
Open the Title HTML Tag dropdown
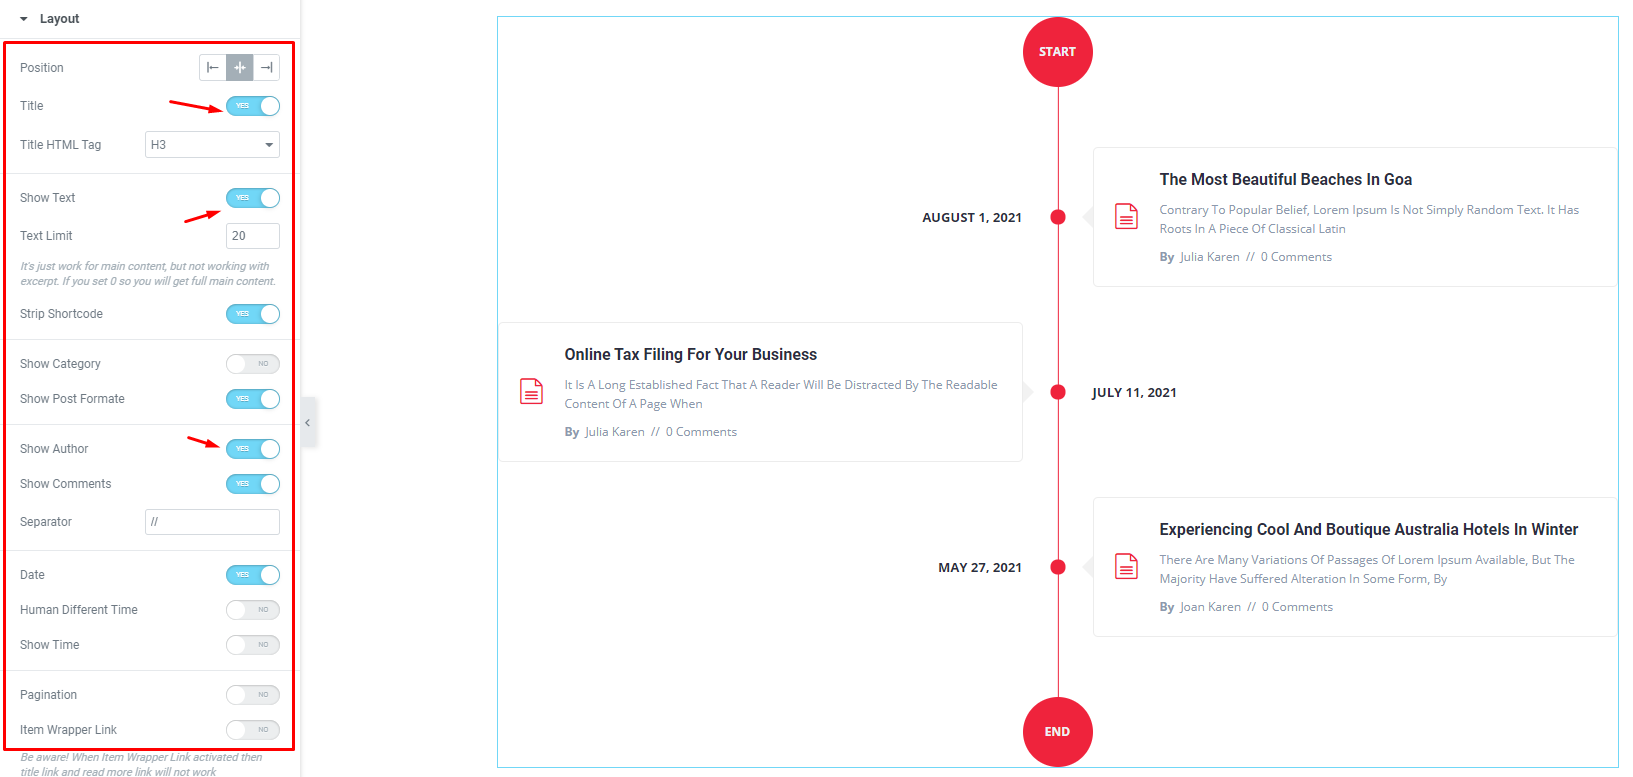point(211,144)
